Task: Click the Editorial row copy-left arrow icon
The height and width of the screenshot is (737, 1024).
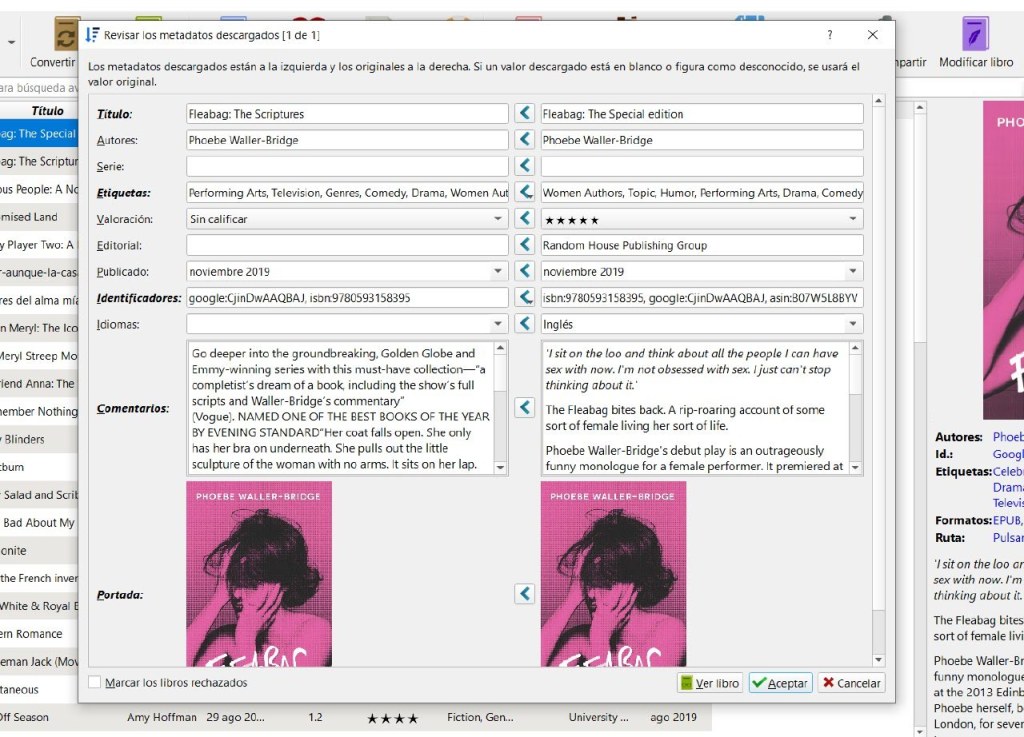Action: click(x=525, y=245)
